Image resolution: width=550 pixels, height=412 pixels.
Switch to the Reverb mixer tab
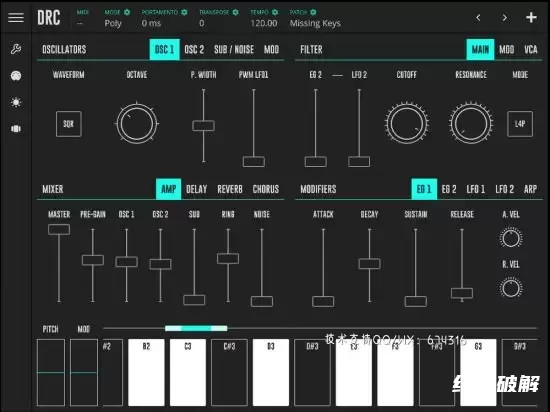(230, 189)
